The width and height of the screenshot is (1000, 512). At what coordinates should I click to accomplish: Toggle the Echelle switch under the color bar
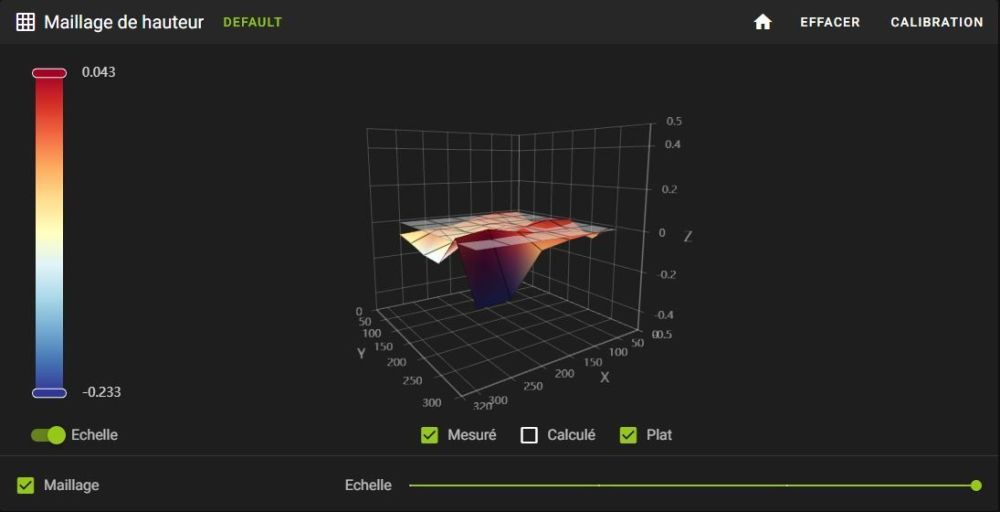point(48,435)
